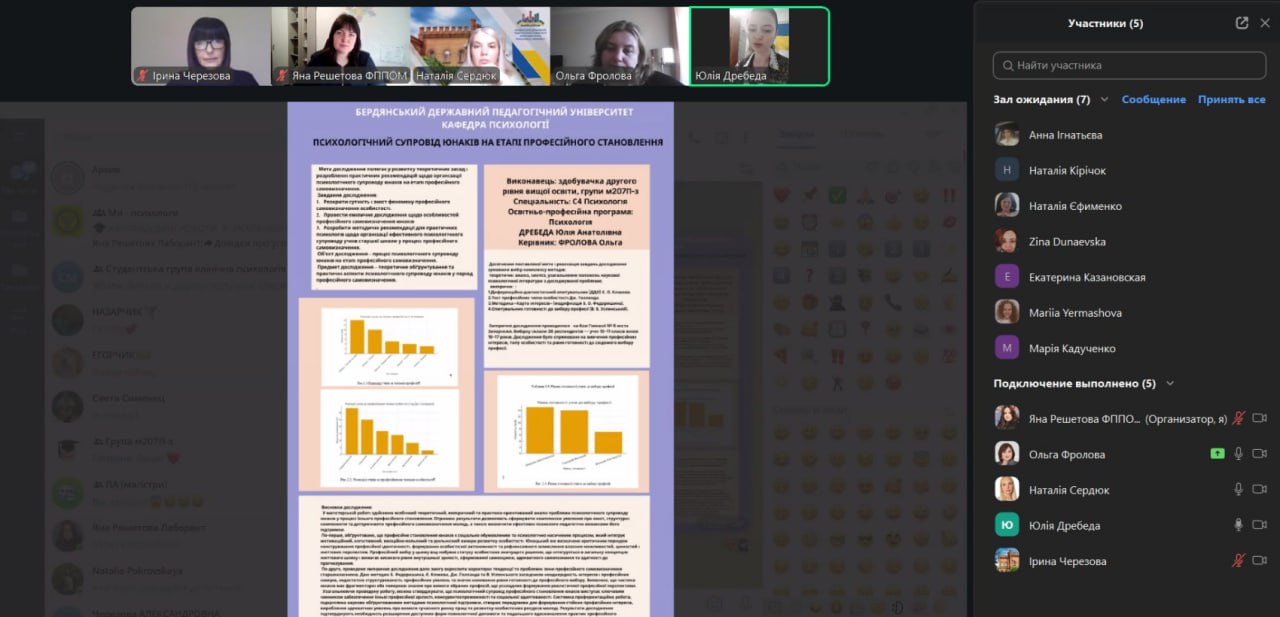The image size is (1280, 617).
Task: Unmute Ірина Черезова's microphone in participant list
Action: click(x=1238, y=561)
